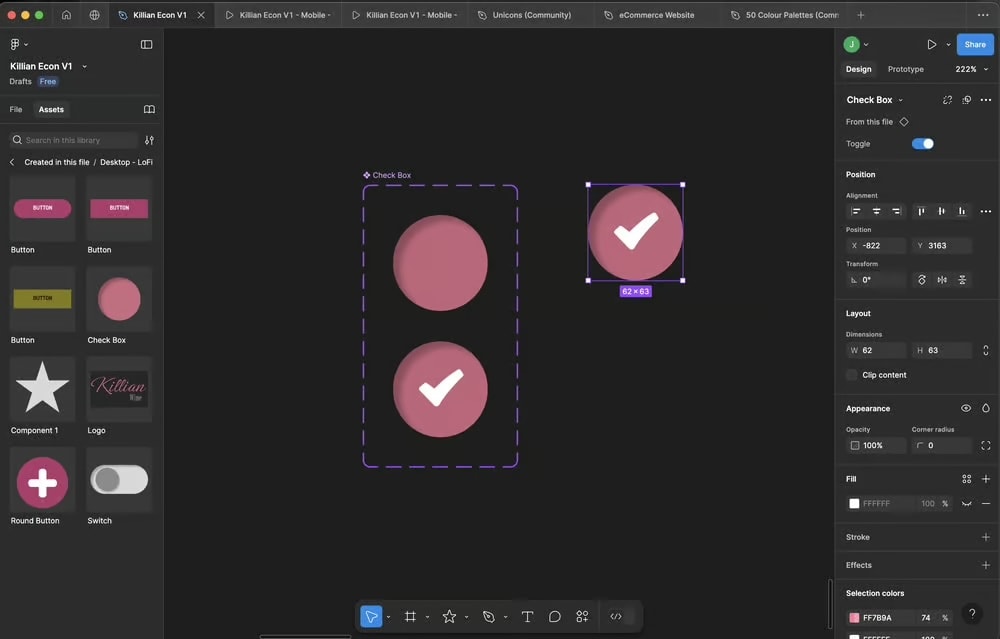1000x639 pixels.
Task: Select the Move tool in toolbar
Action: 371,616
